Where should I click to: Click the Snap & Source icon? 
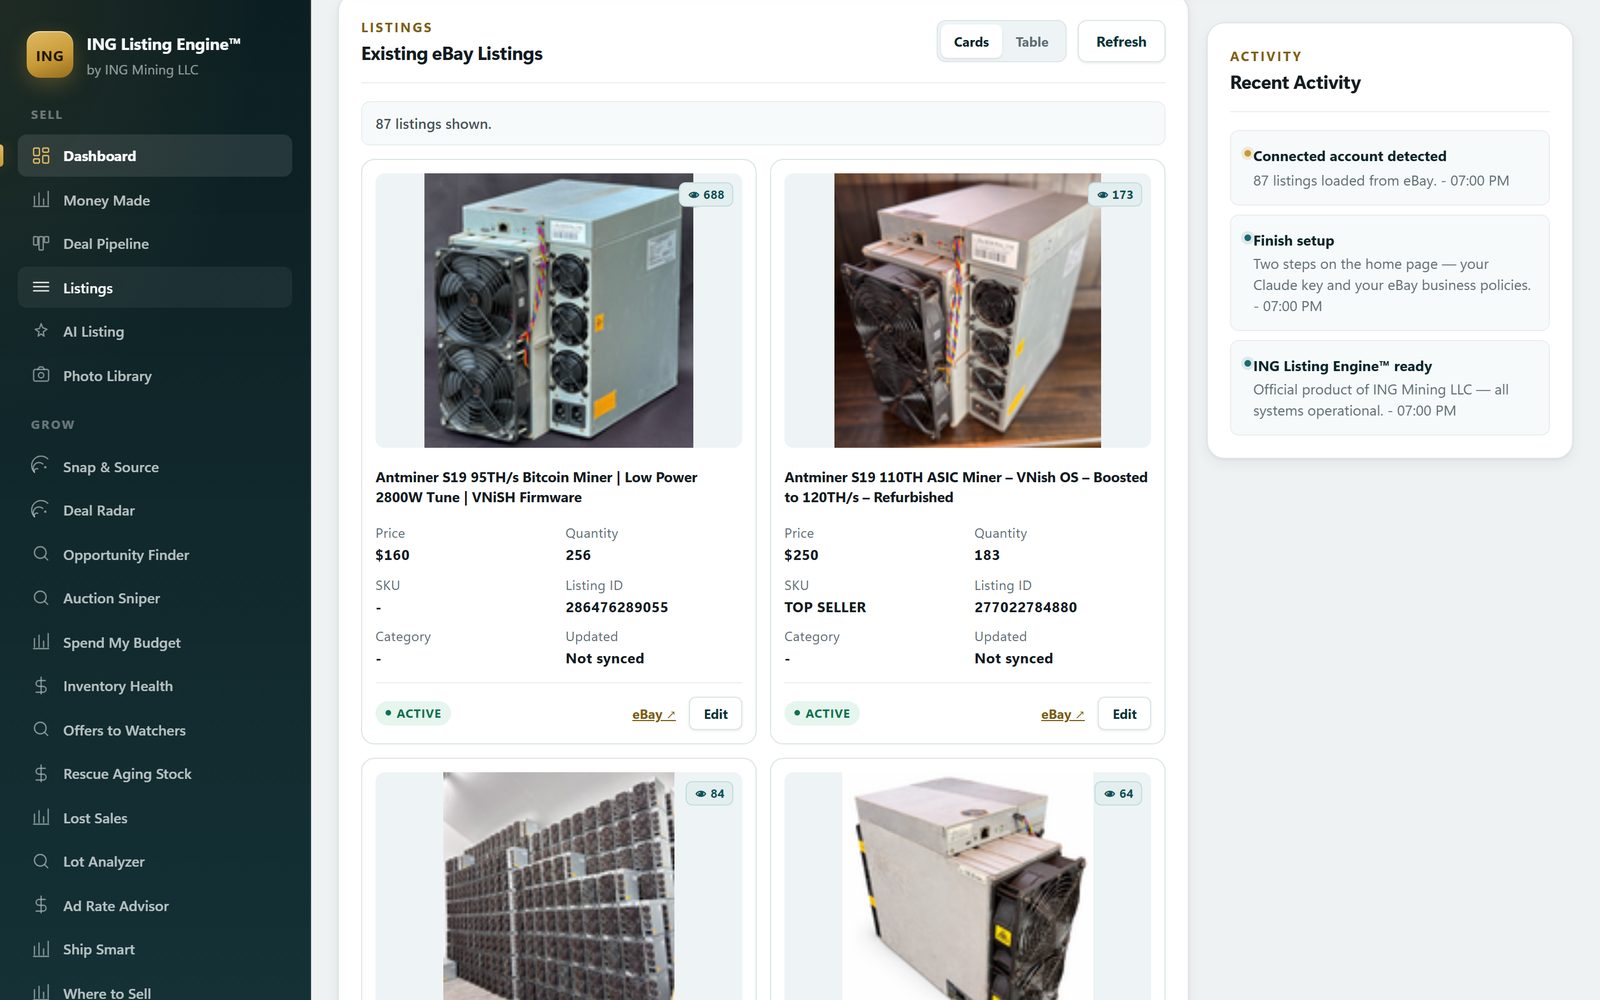coord(41,466)
